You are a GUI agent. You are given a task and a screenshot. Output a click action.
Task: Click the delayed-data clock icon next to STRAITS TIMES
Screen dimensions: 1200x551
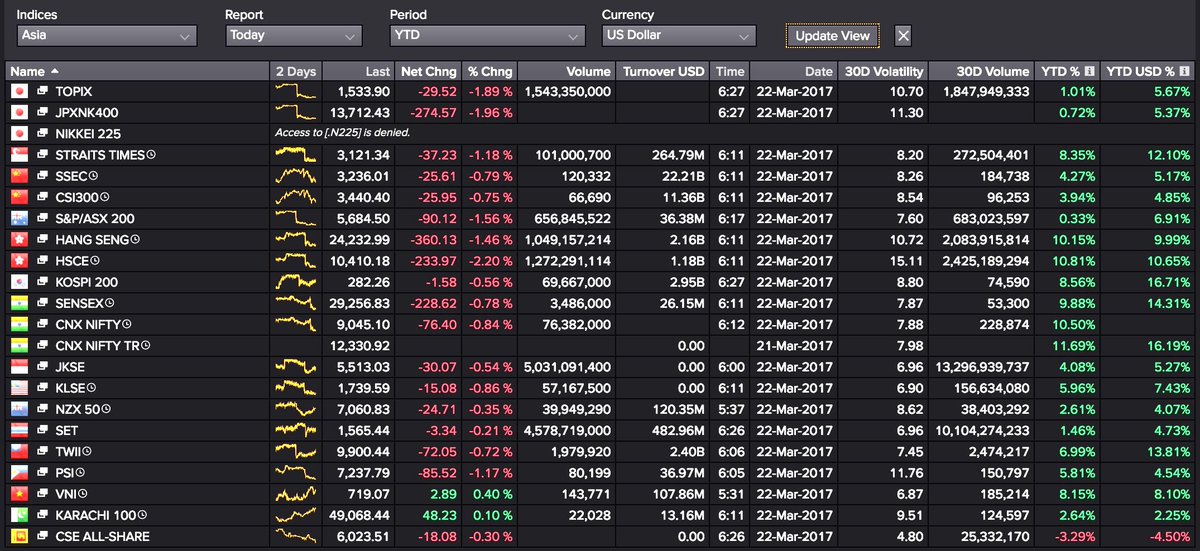tap(151, 154)
